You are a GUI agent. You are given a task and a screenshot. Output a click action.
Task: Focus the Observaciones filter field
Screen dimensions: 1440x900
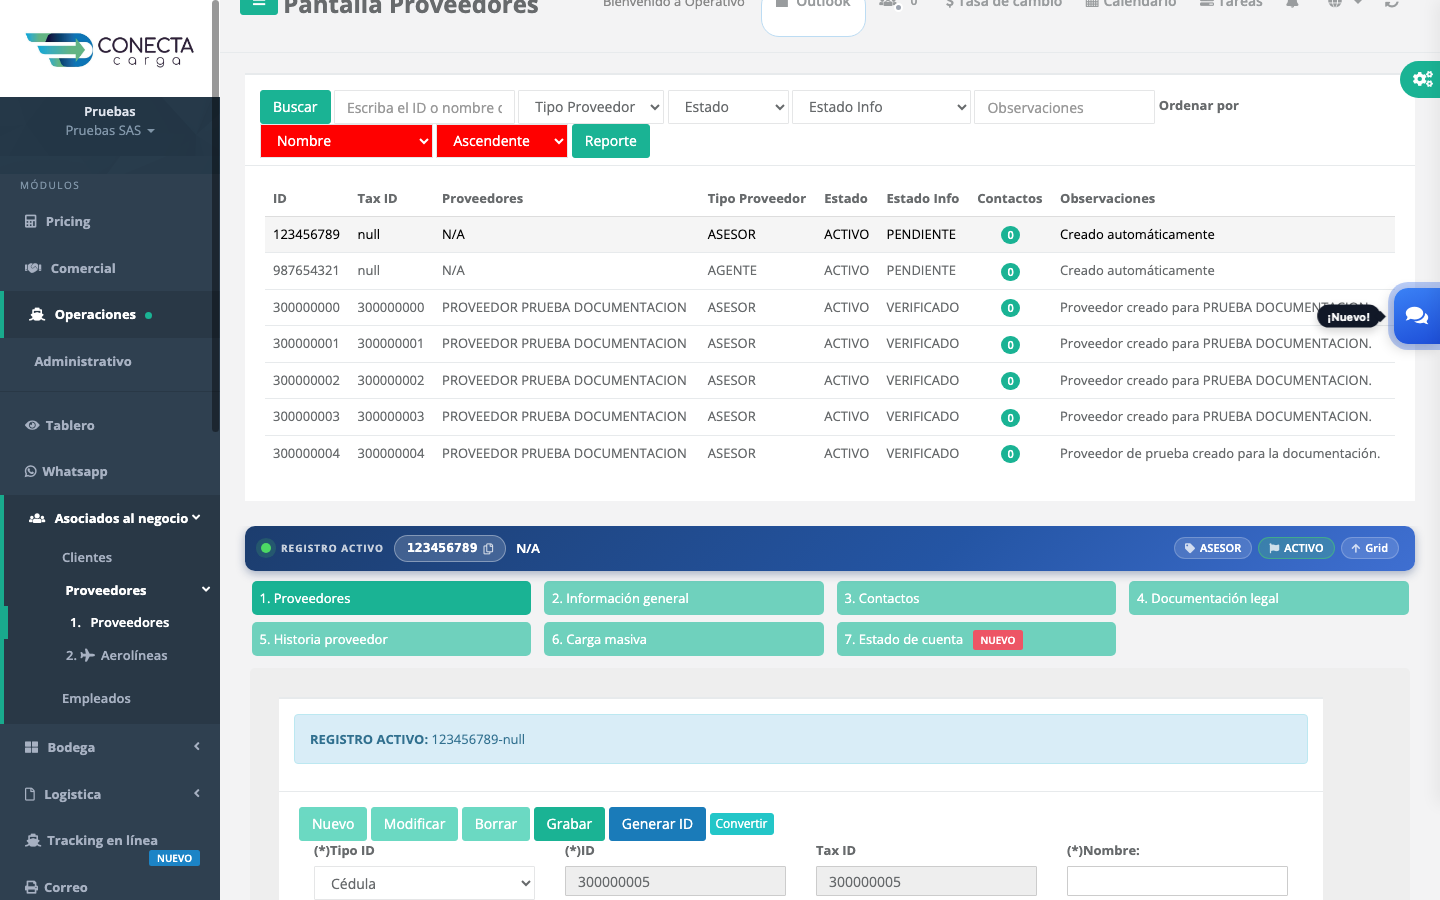point(1064,107)
